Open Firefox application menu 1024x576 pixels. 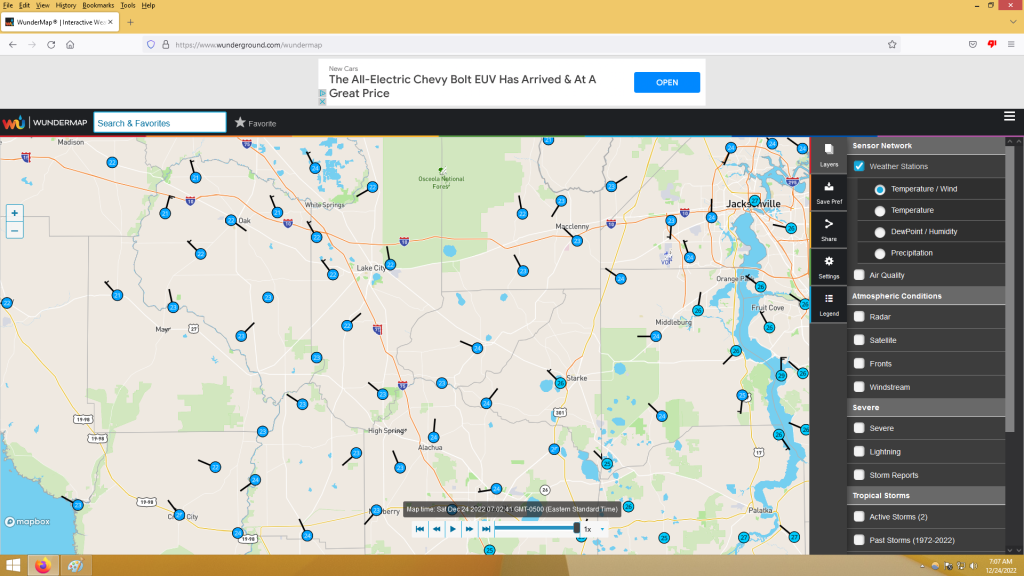[1011, 44]
